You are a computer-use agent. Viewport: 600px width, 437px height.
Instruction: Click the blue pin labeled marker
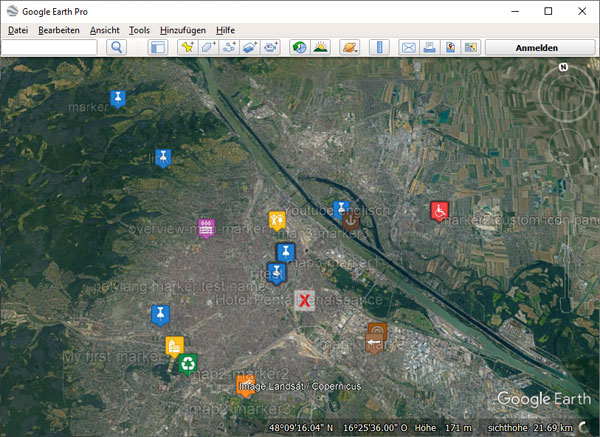point(118,99)
